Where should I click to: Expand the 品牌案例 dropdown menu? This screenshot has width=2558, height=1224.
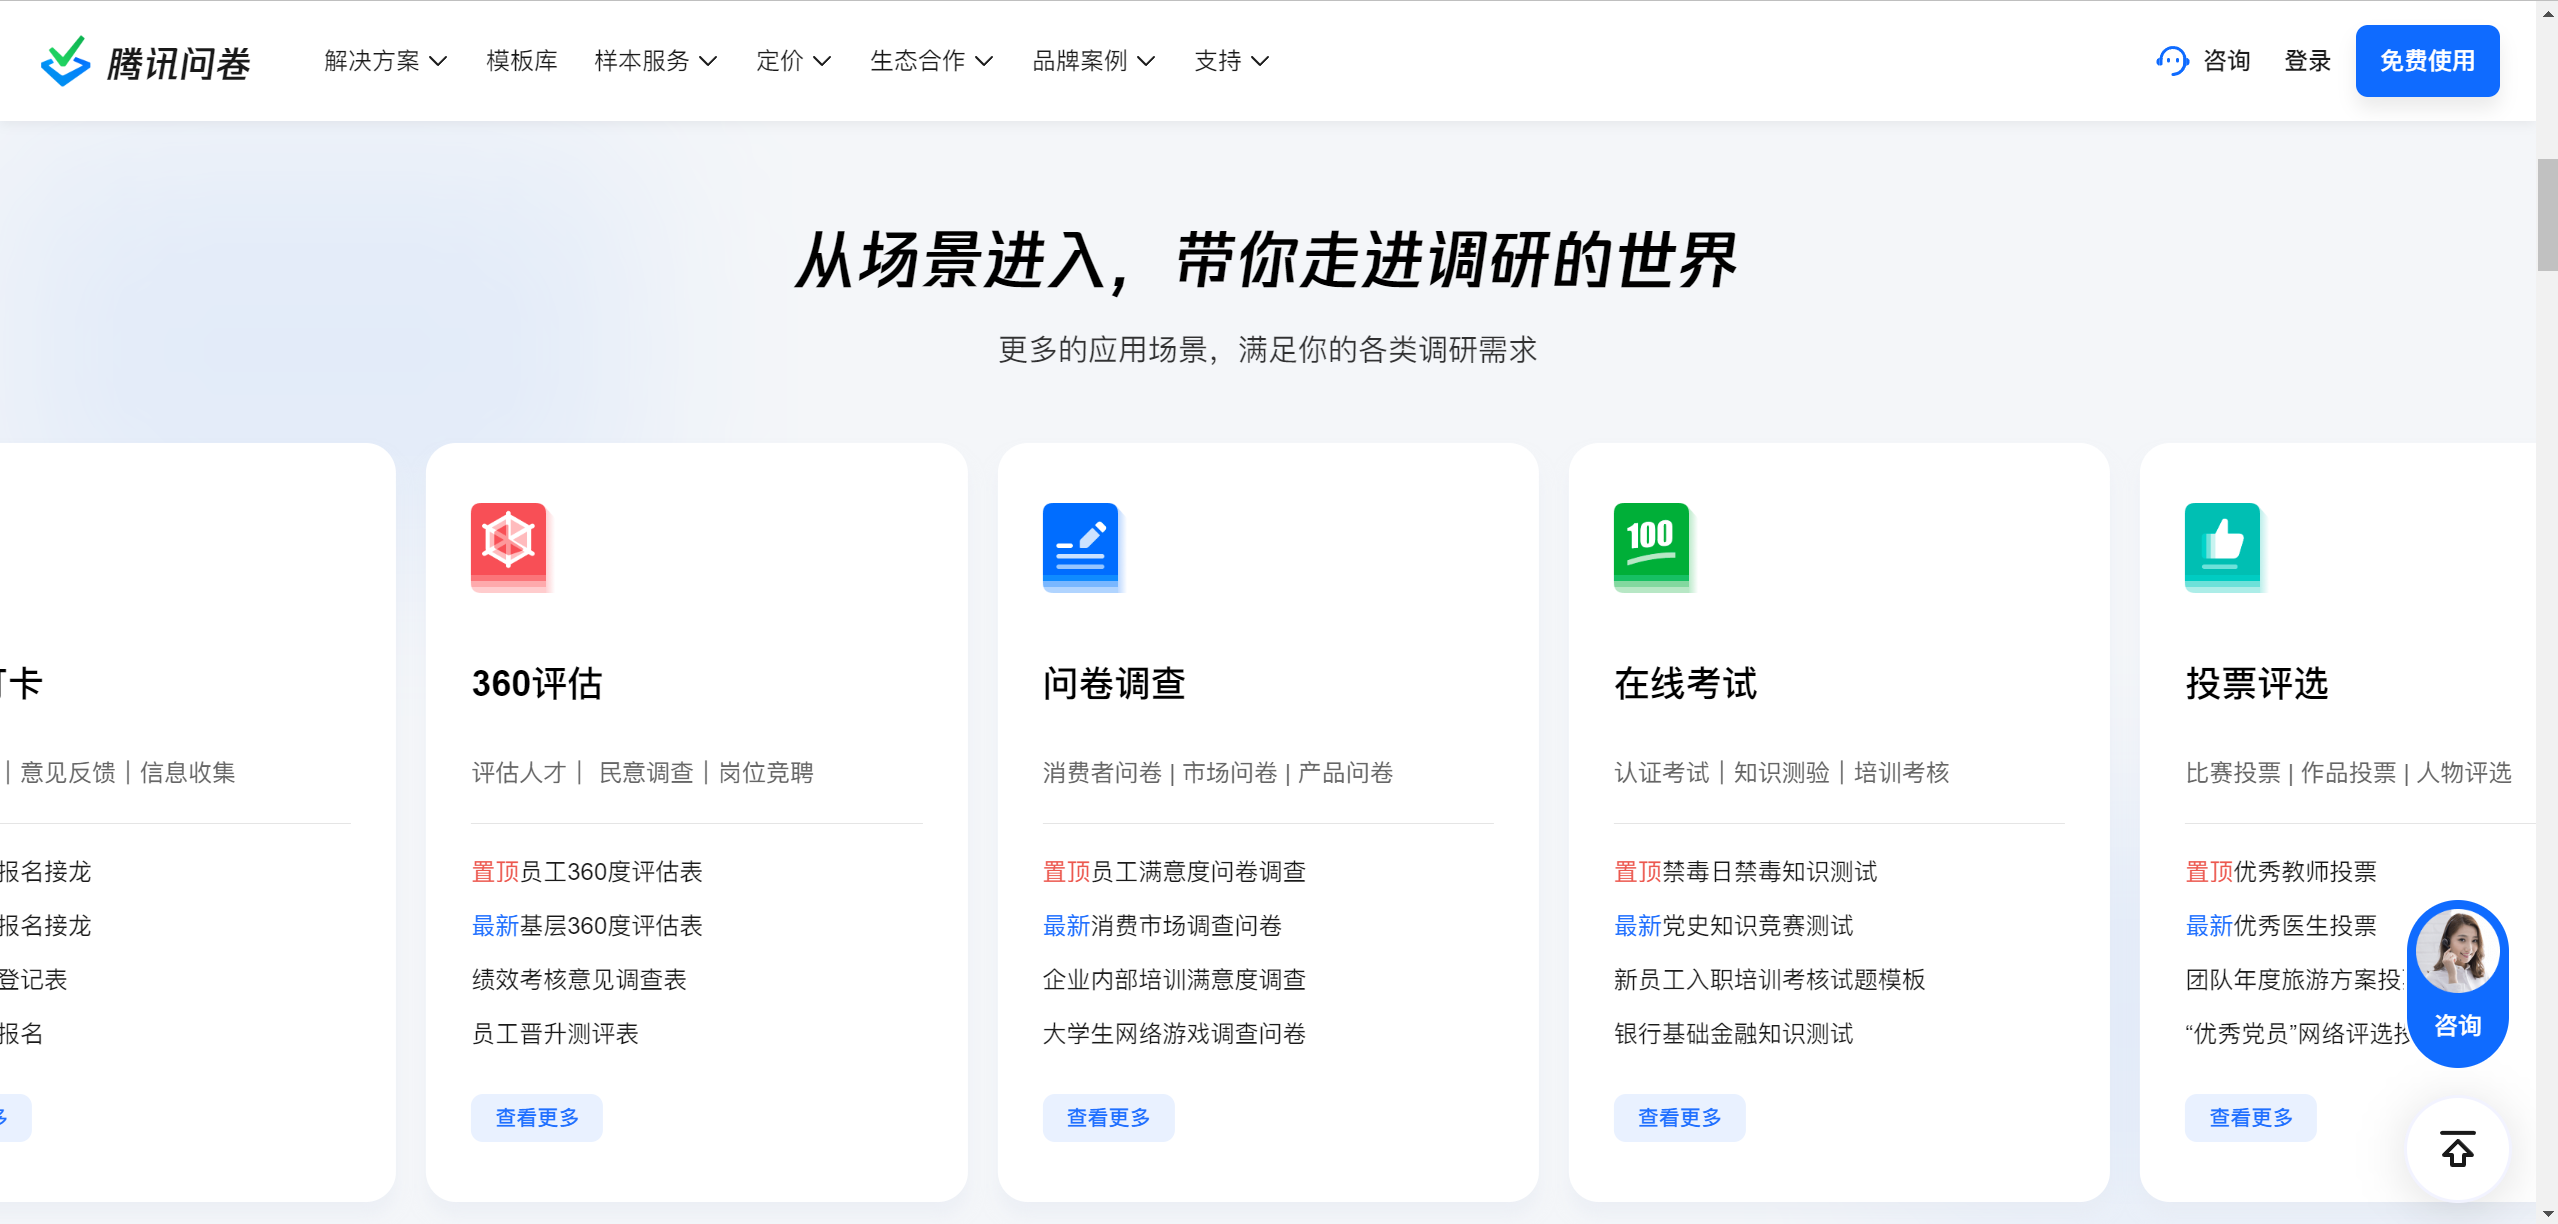[x=1093, y=61]
